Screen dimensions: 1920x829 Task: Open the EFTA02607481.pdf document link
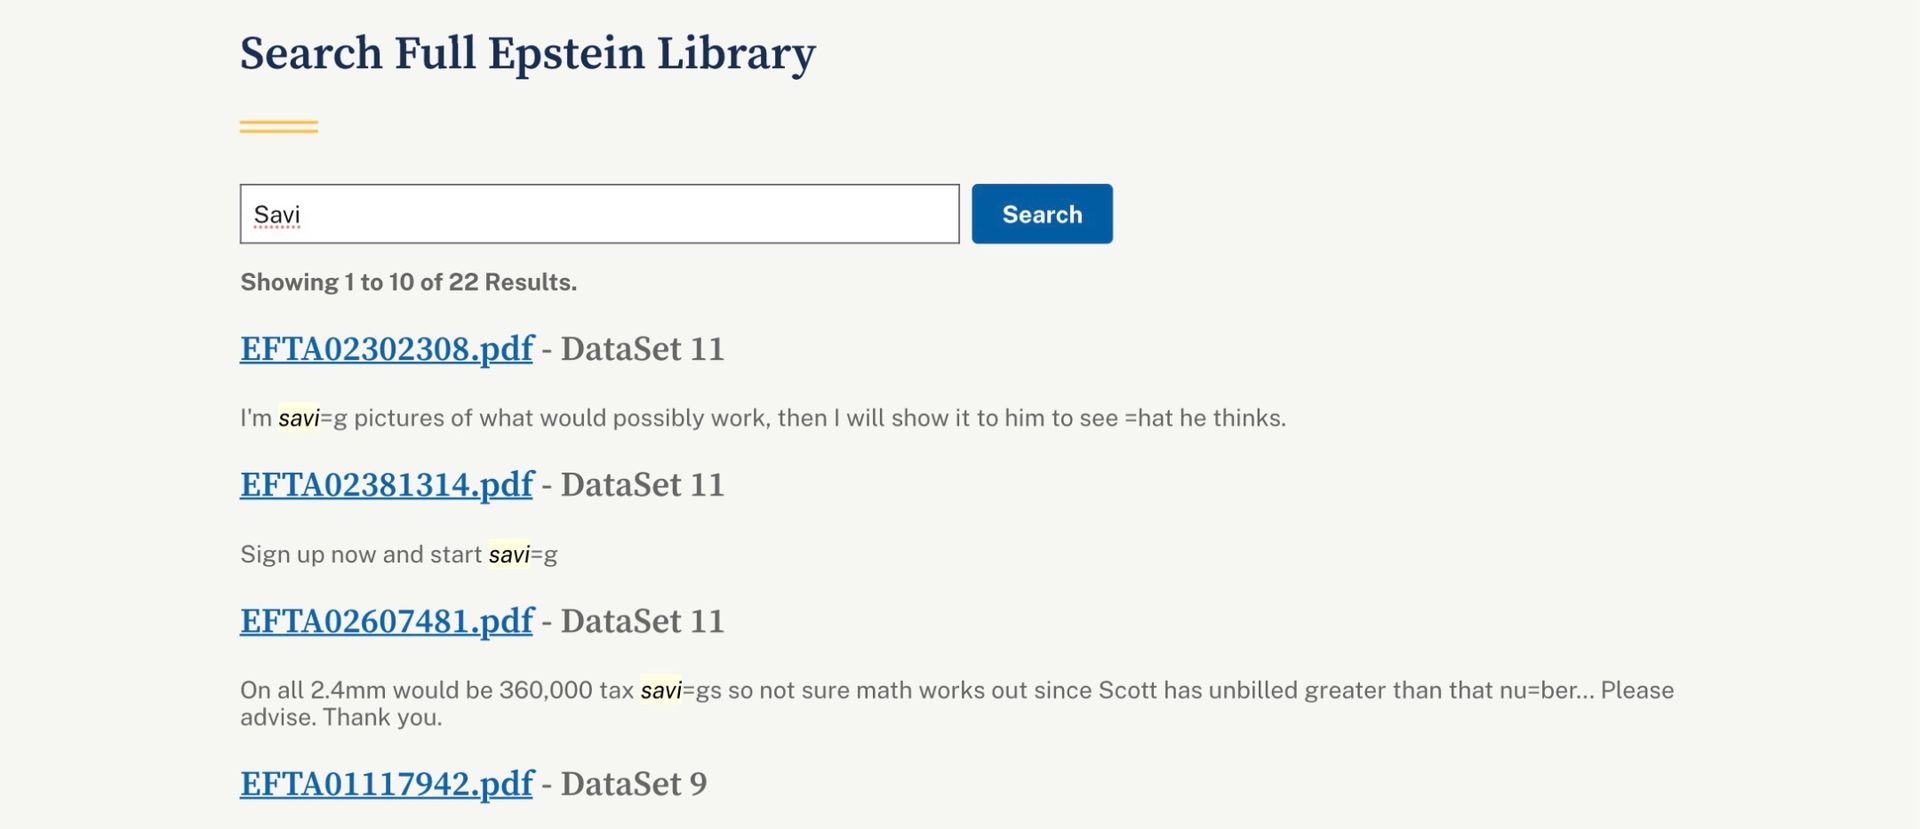click(x=386, y=621)
